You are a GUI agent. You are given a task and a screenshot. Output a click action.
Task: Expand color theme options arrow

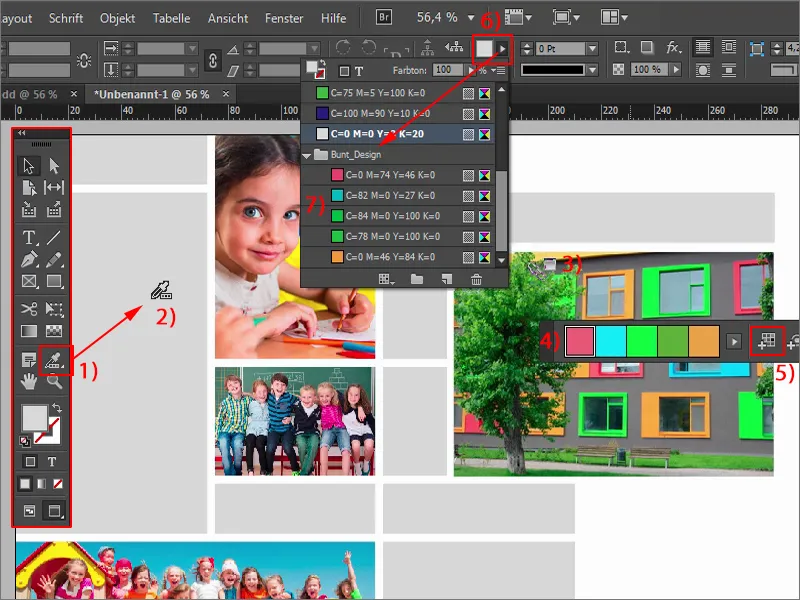coord(734,341)
